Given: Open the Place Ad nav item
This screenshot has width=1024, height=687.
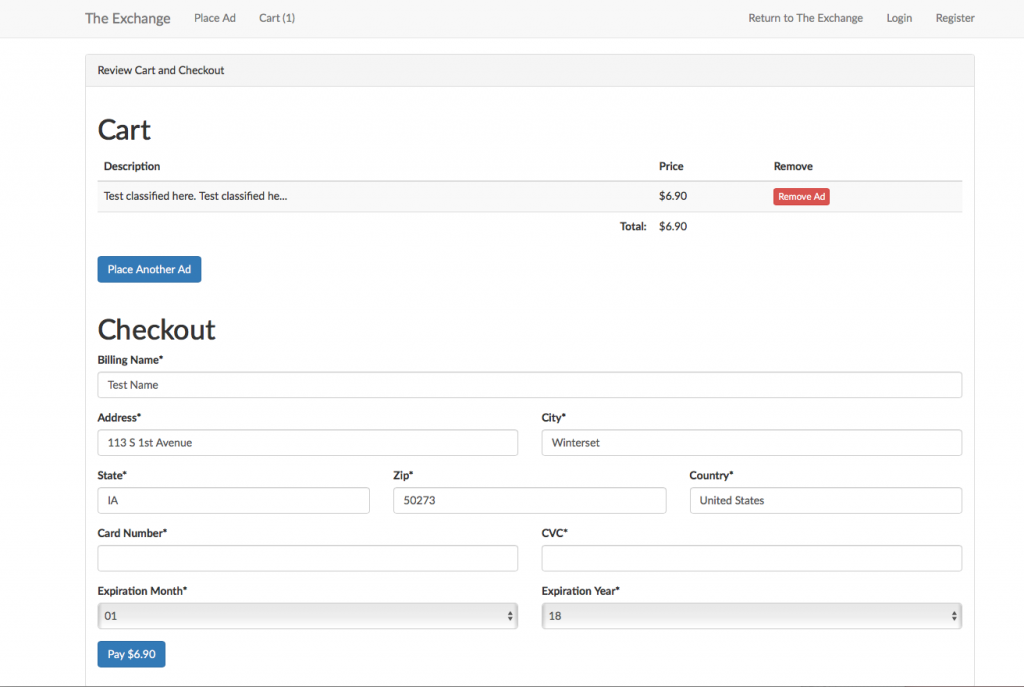Looking at the screenshot, I should (x=215, y=18).
